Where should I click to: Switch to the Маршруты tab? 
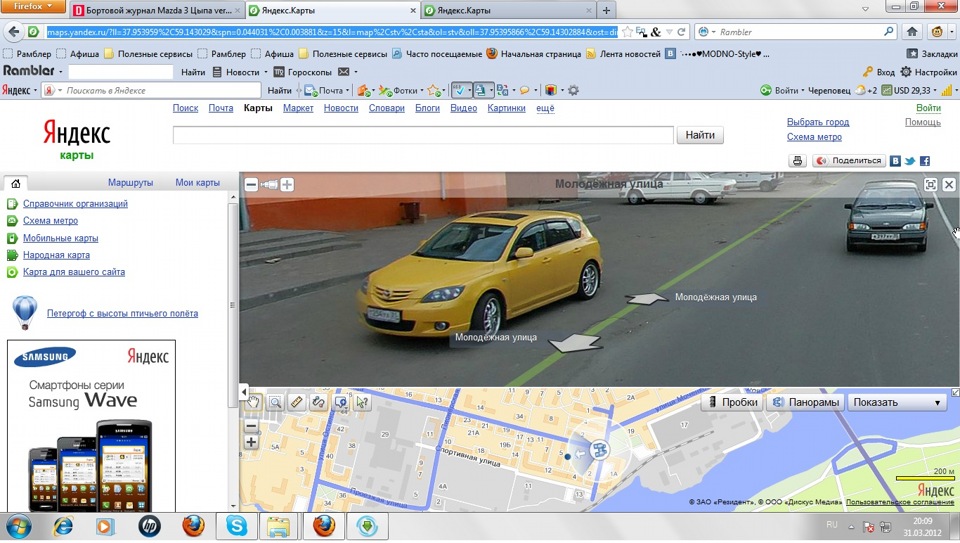point(130,183)
